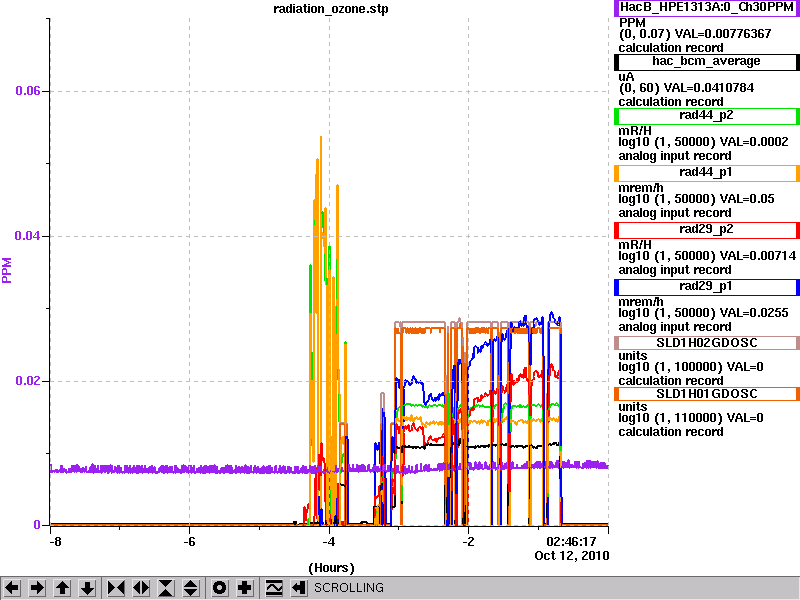Click the pan left arrow button

click(x=12, y=588)
